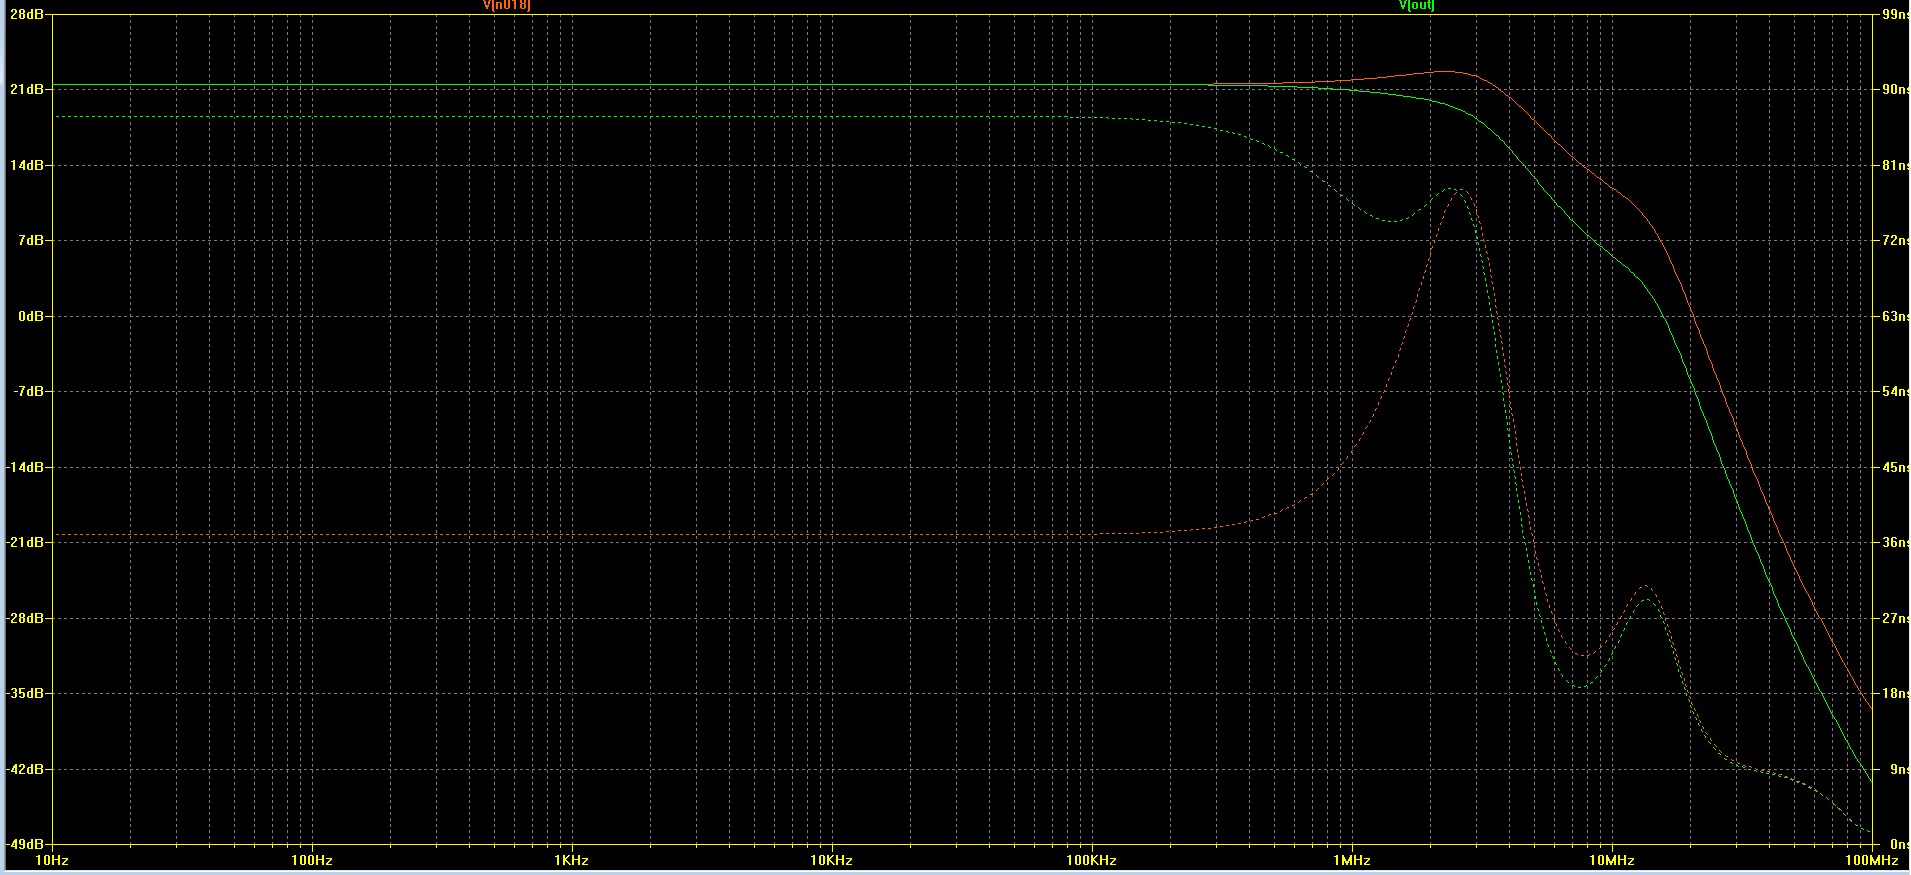Click the 81ns label on the delay axis
1911x875 pixels.
pyautogui.click(x=1895, y=165)
